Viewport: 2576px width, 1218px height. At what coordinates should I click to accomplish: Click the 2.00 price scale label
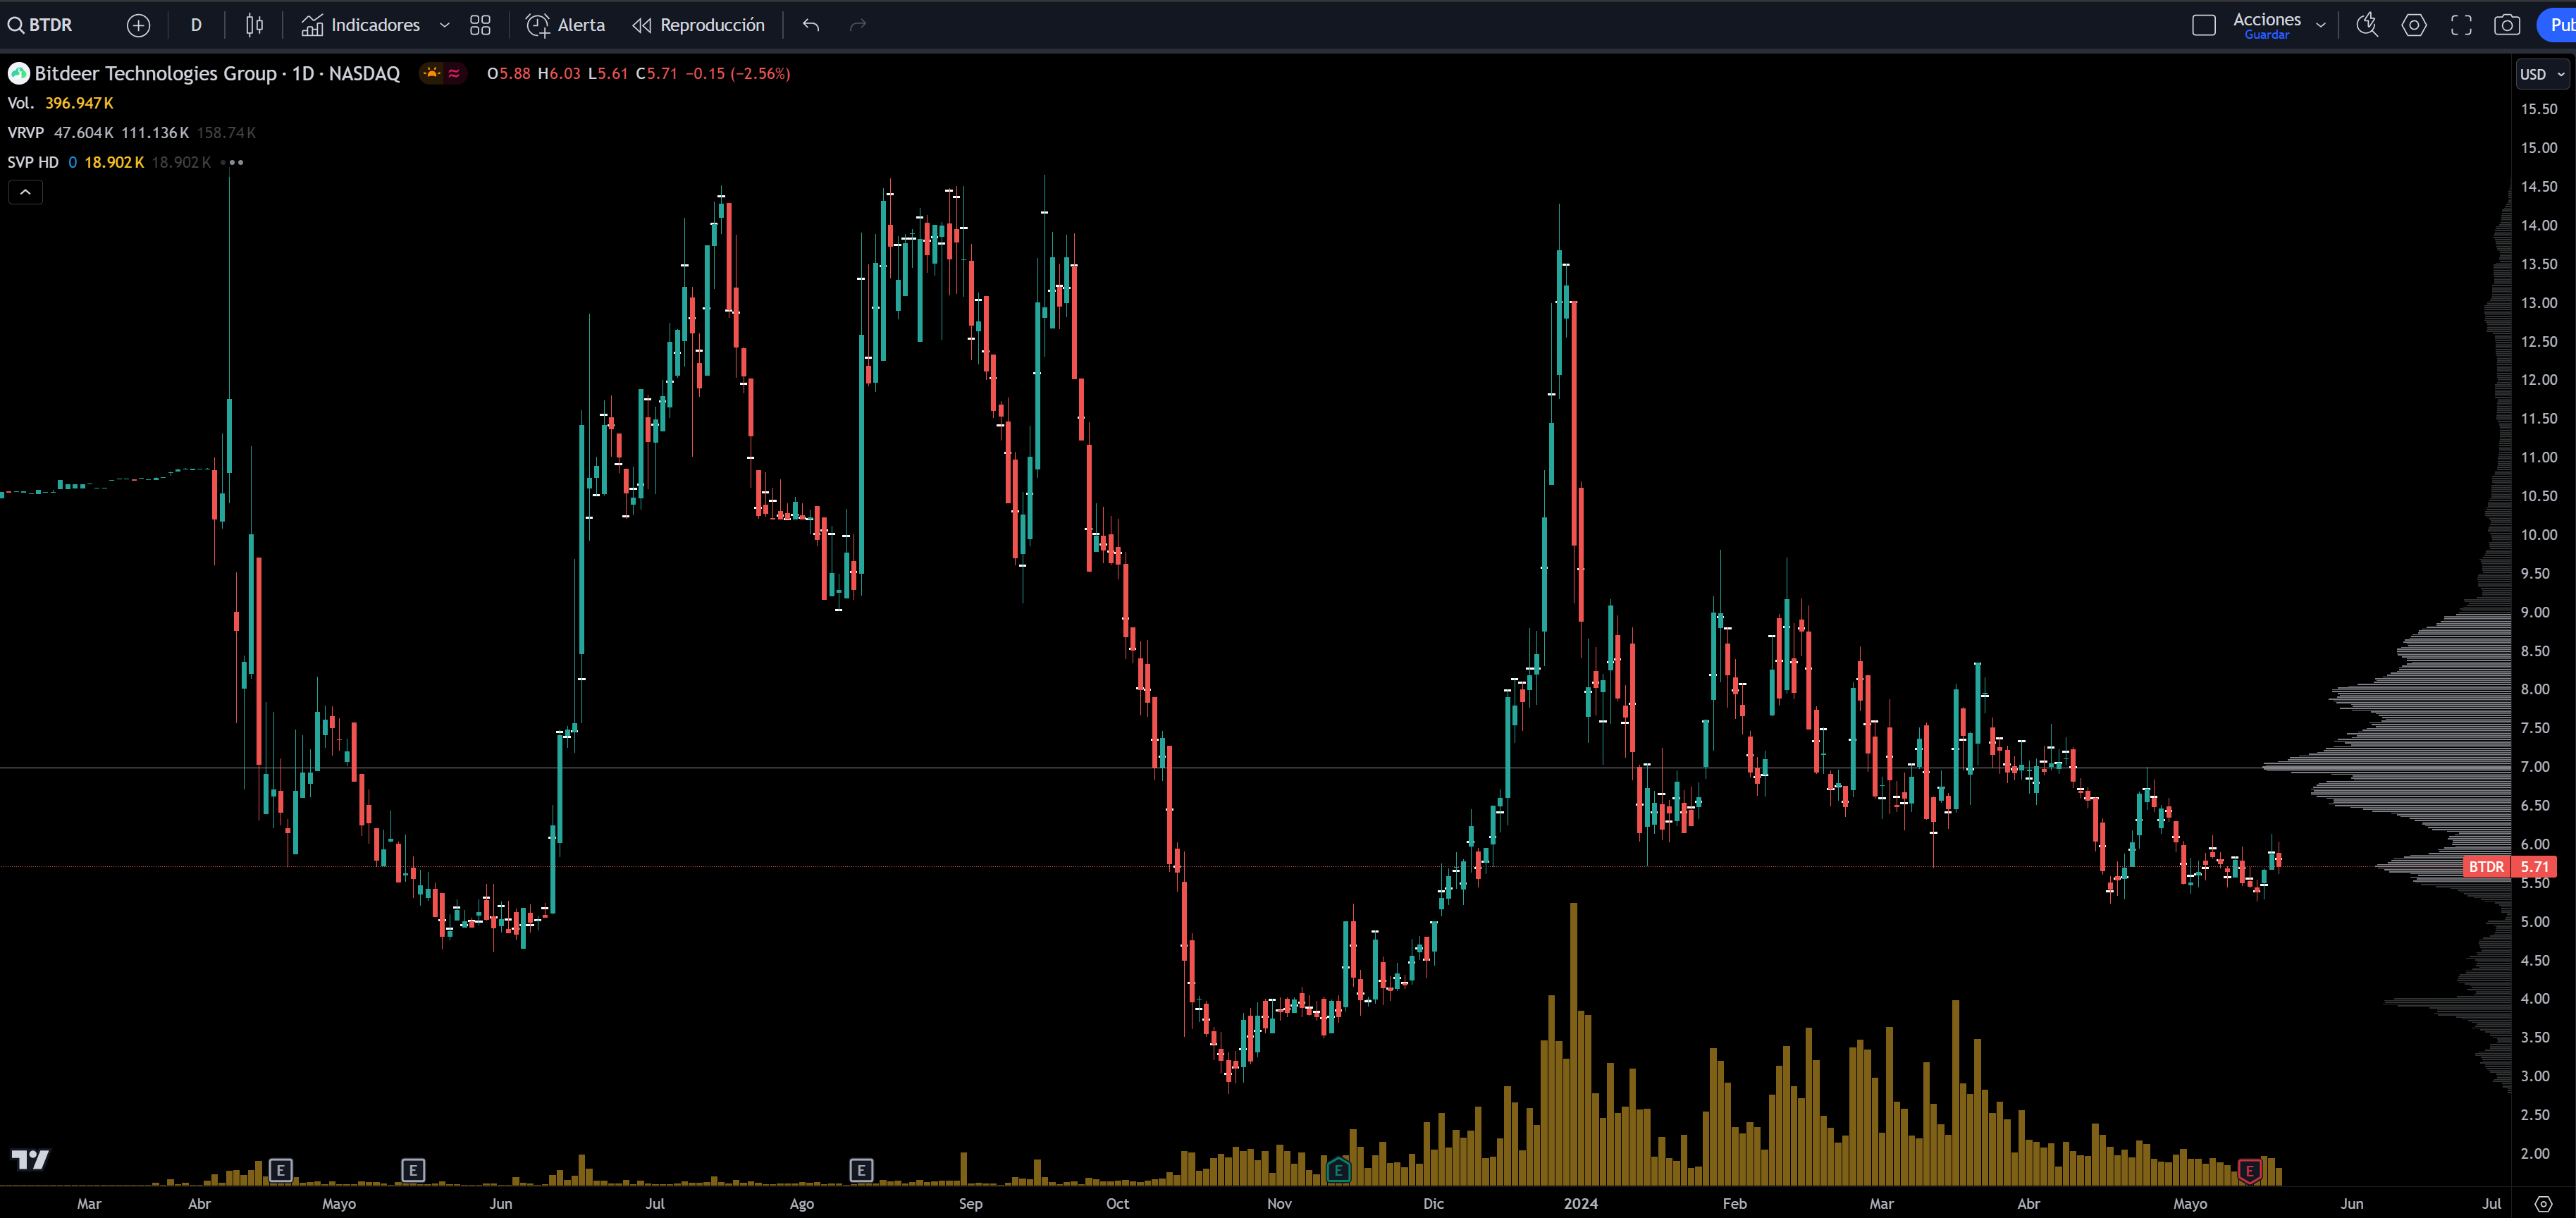2535,1153
